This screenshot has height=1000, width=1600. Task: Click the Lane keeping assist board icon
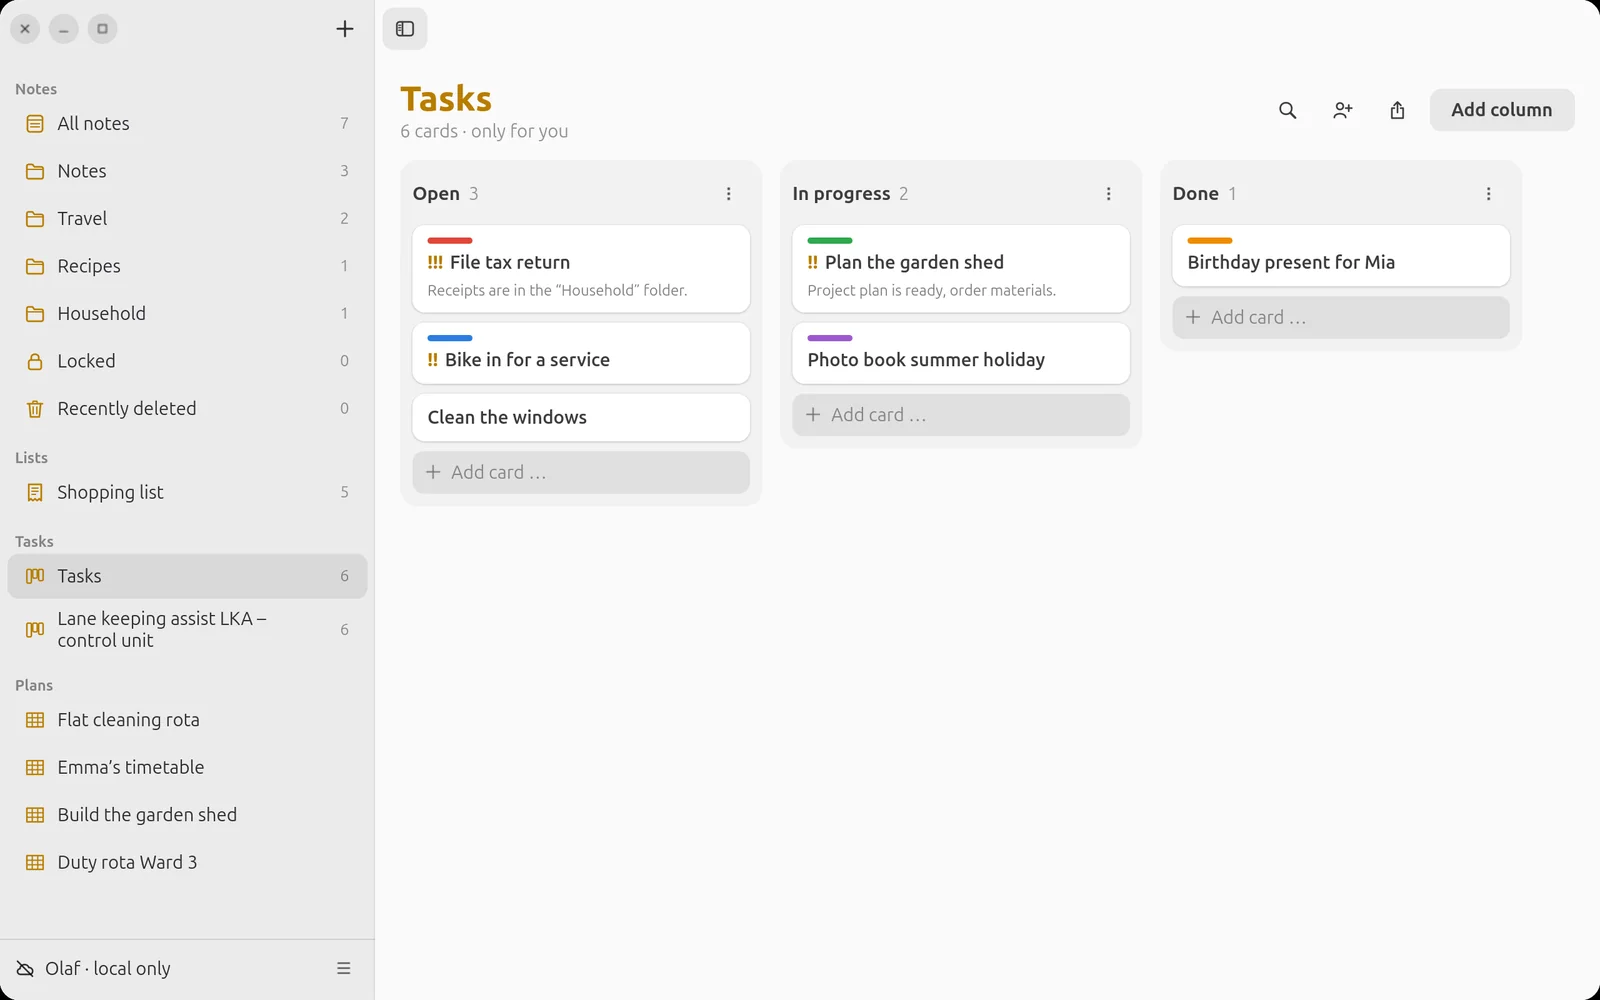35,630
